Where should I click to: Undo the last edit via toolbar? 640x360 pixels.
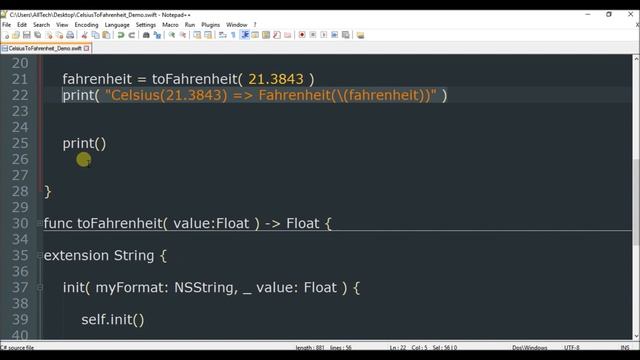121,35
